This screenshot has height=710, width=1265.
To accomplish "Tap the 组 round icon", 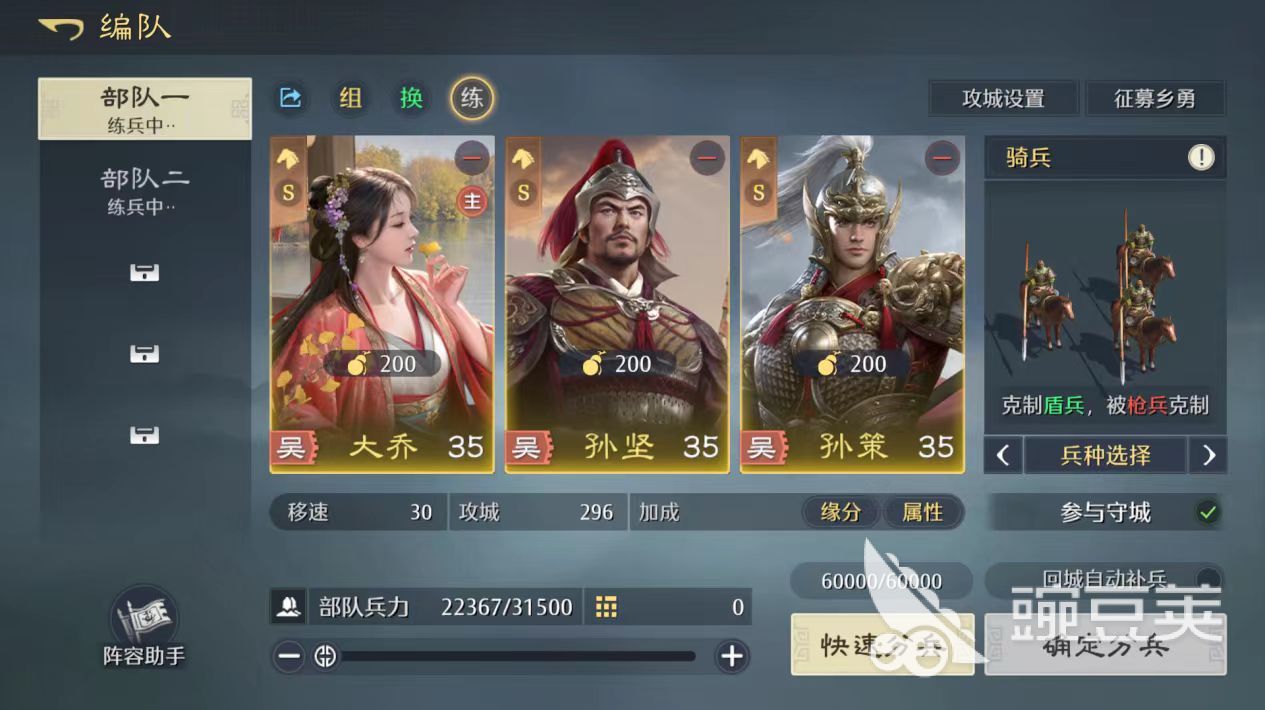I will coord(350,97).
